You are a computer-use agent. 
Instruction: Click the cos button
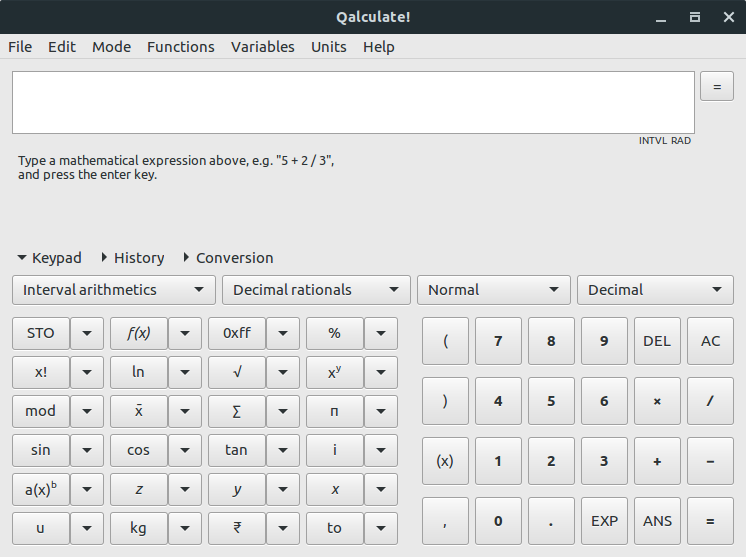(139, 450)
